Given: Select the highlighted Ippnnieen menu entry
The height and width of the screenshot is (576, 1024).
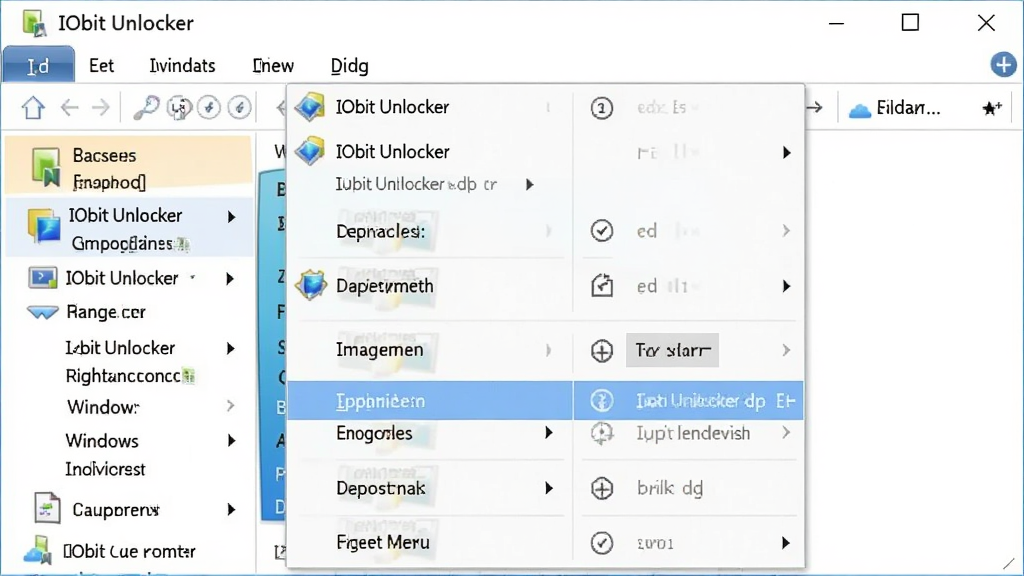Looking at the screenshot, I should click(430, 400).
